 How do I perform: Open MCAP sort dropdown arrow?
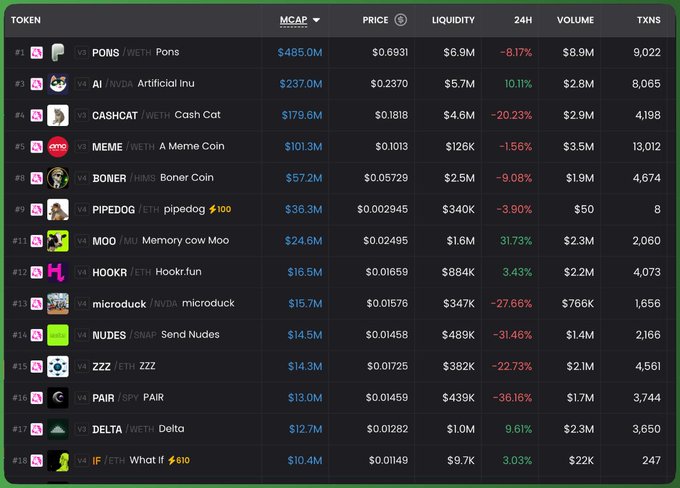click(x=316, y=20)
